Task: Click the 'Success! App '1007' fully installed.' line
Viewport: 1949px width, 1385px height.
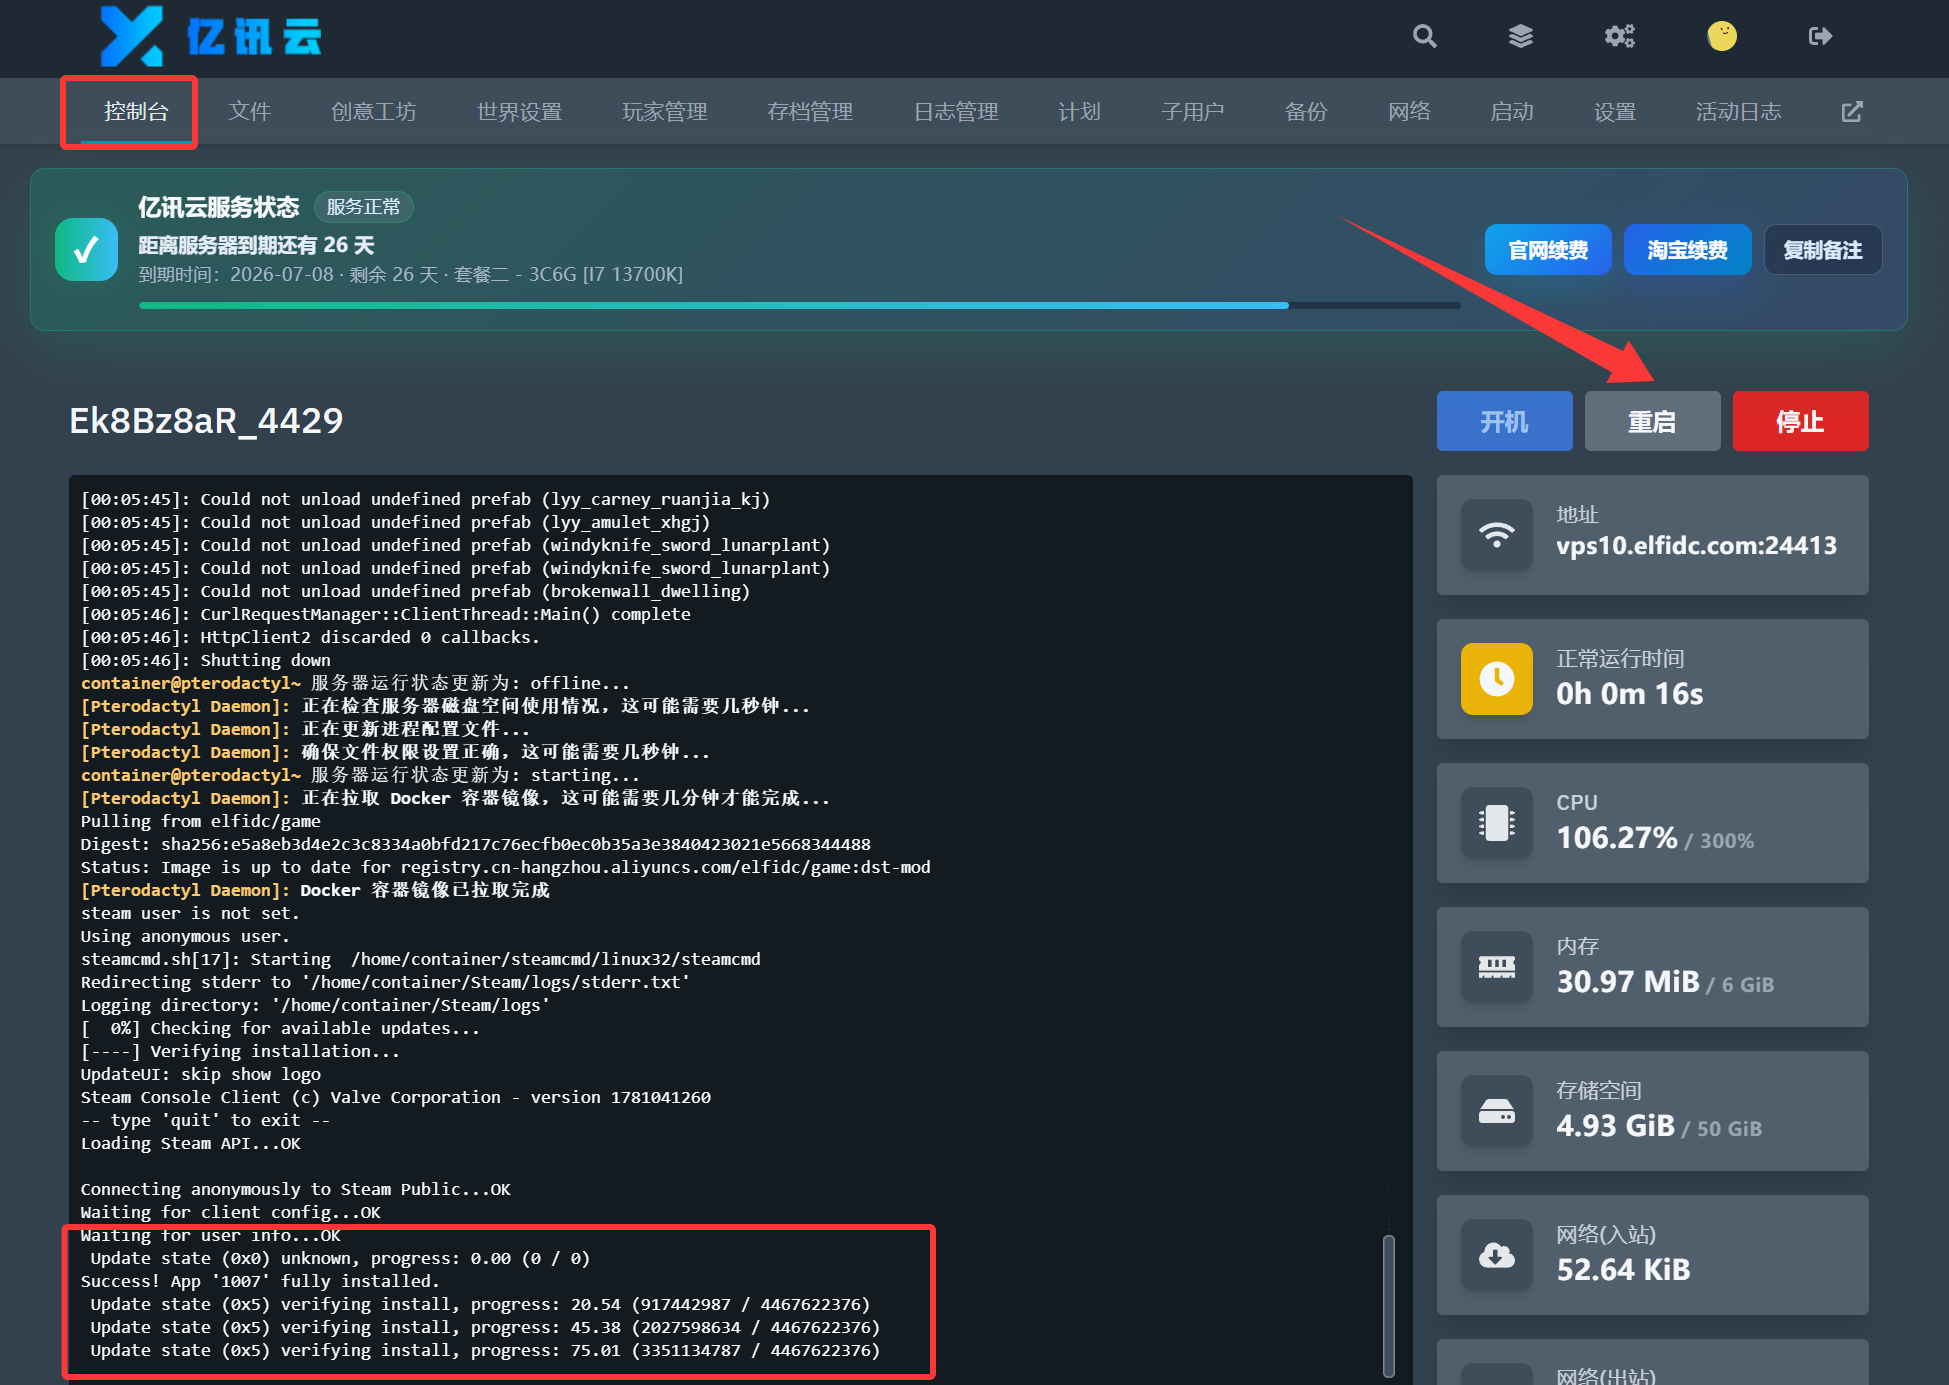Action: [260, 1281]
